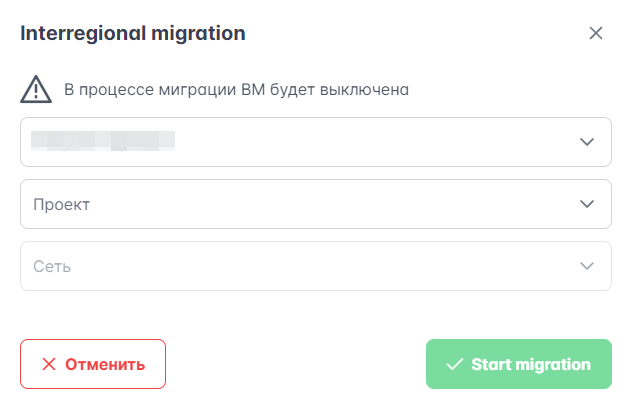
Task: Open the top dropdown with blurred value
Action: pos(315,142)
